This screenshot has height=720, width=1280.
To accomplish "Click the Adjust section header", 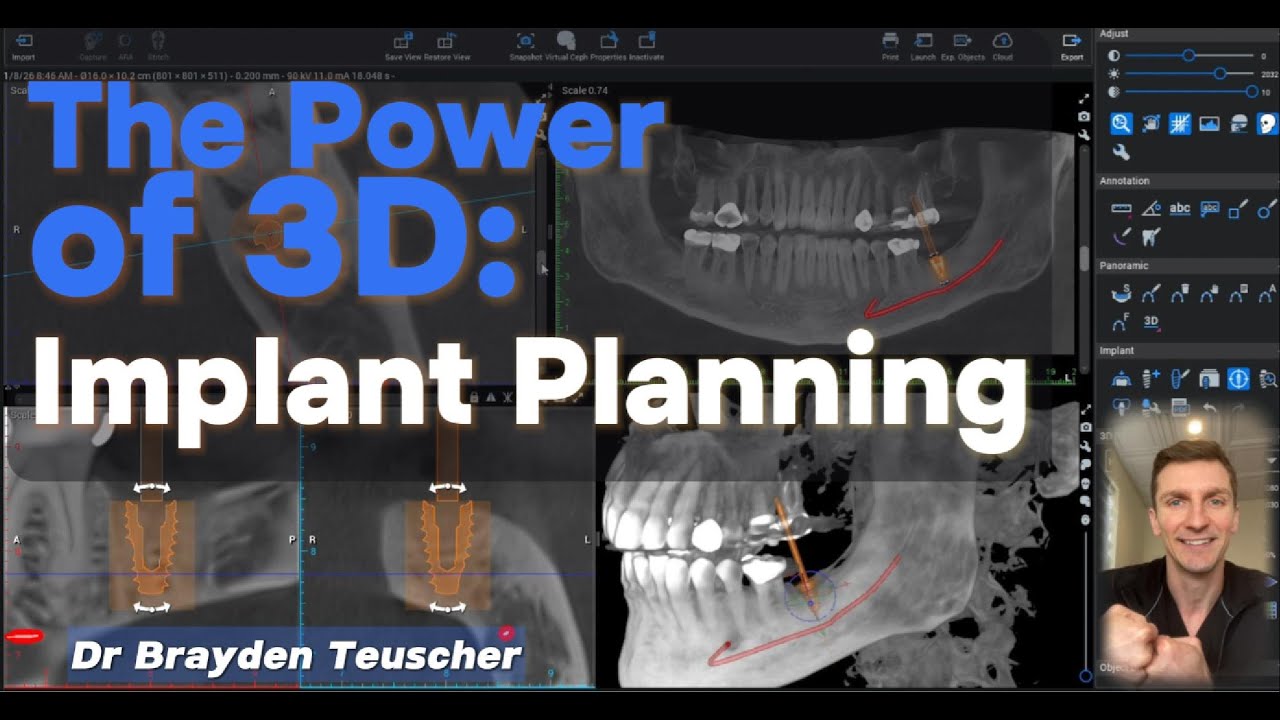I will 1114,33.
